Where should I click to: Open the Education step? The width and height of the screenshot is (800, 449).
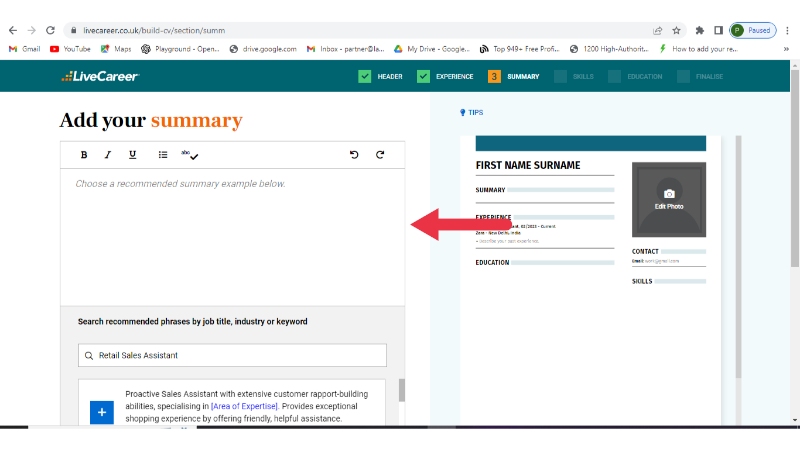point(634,76)
